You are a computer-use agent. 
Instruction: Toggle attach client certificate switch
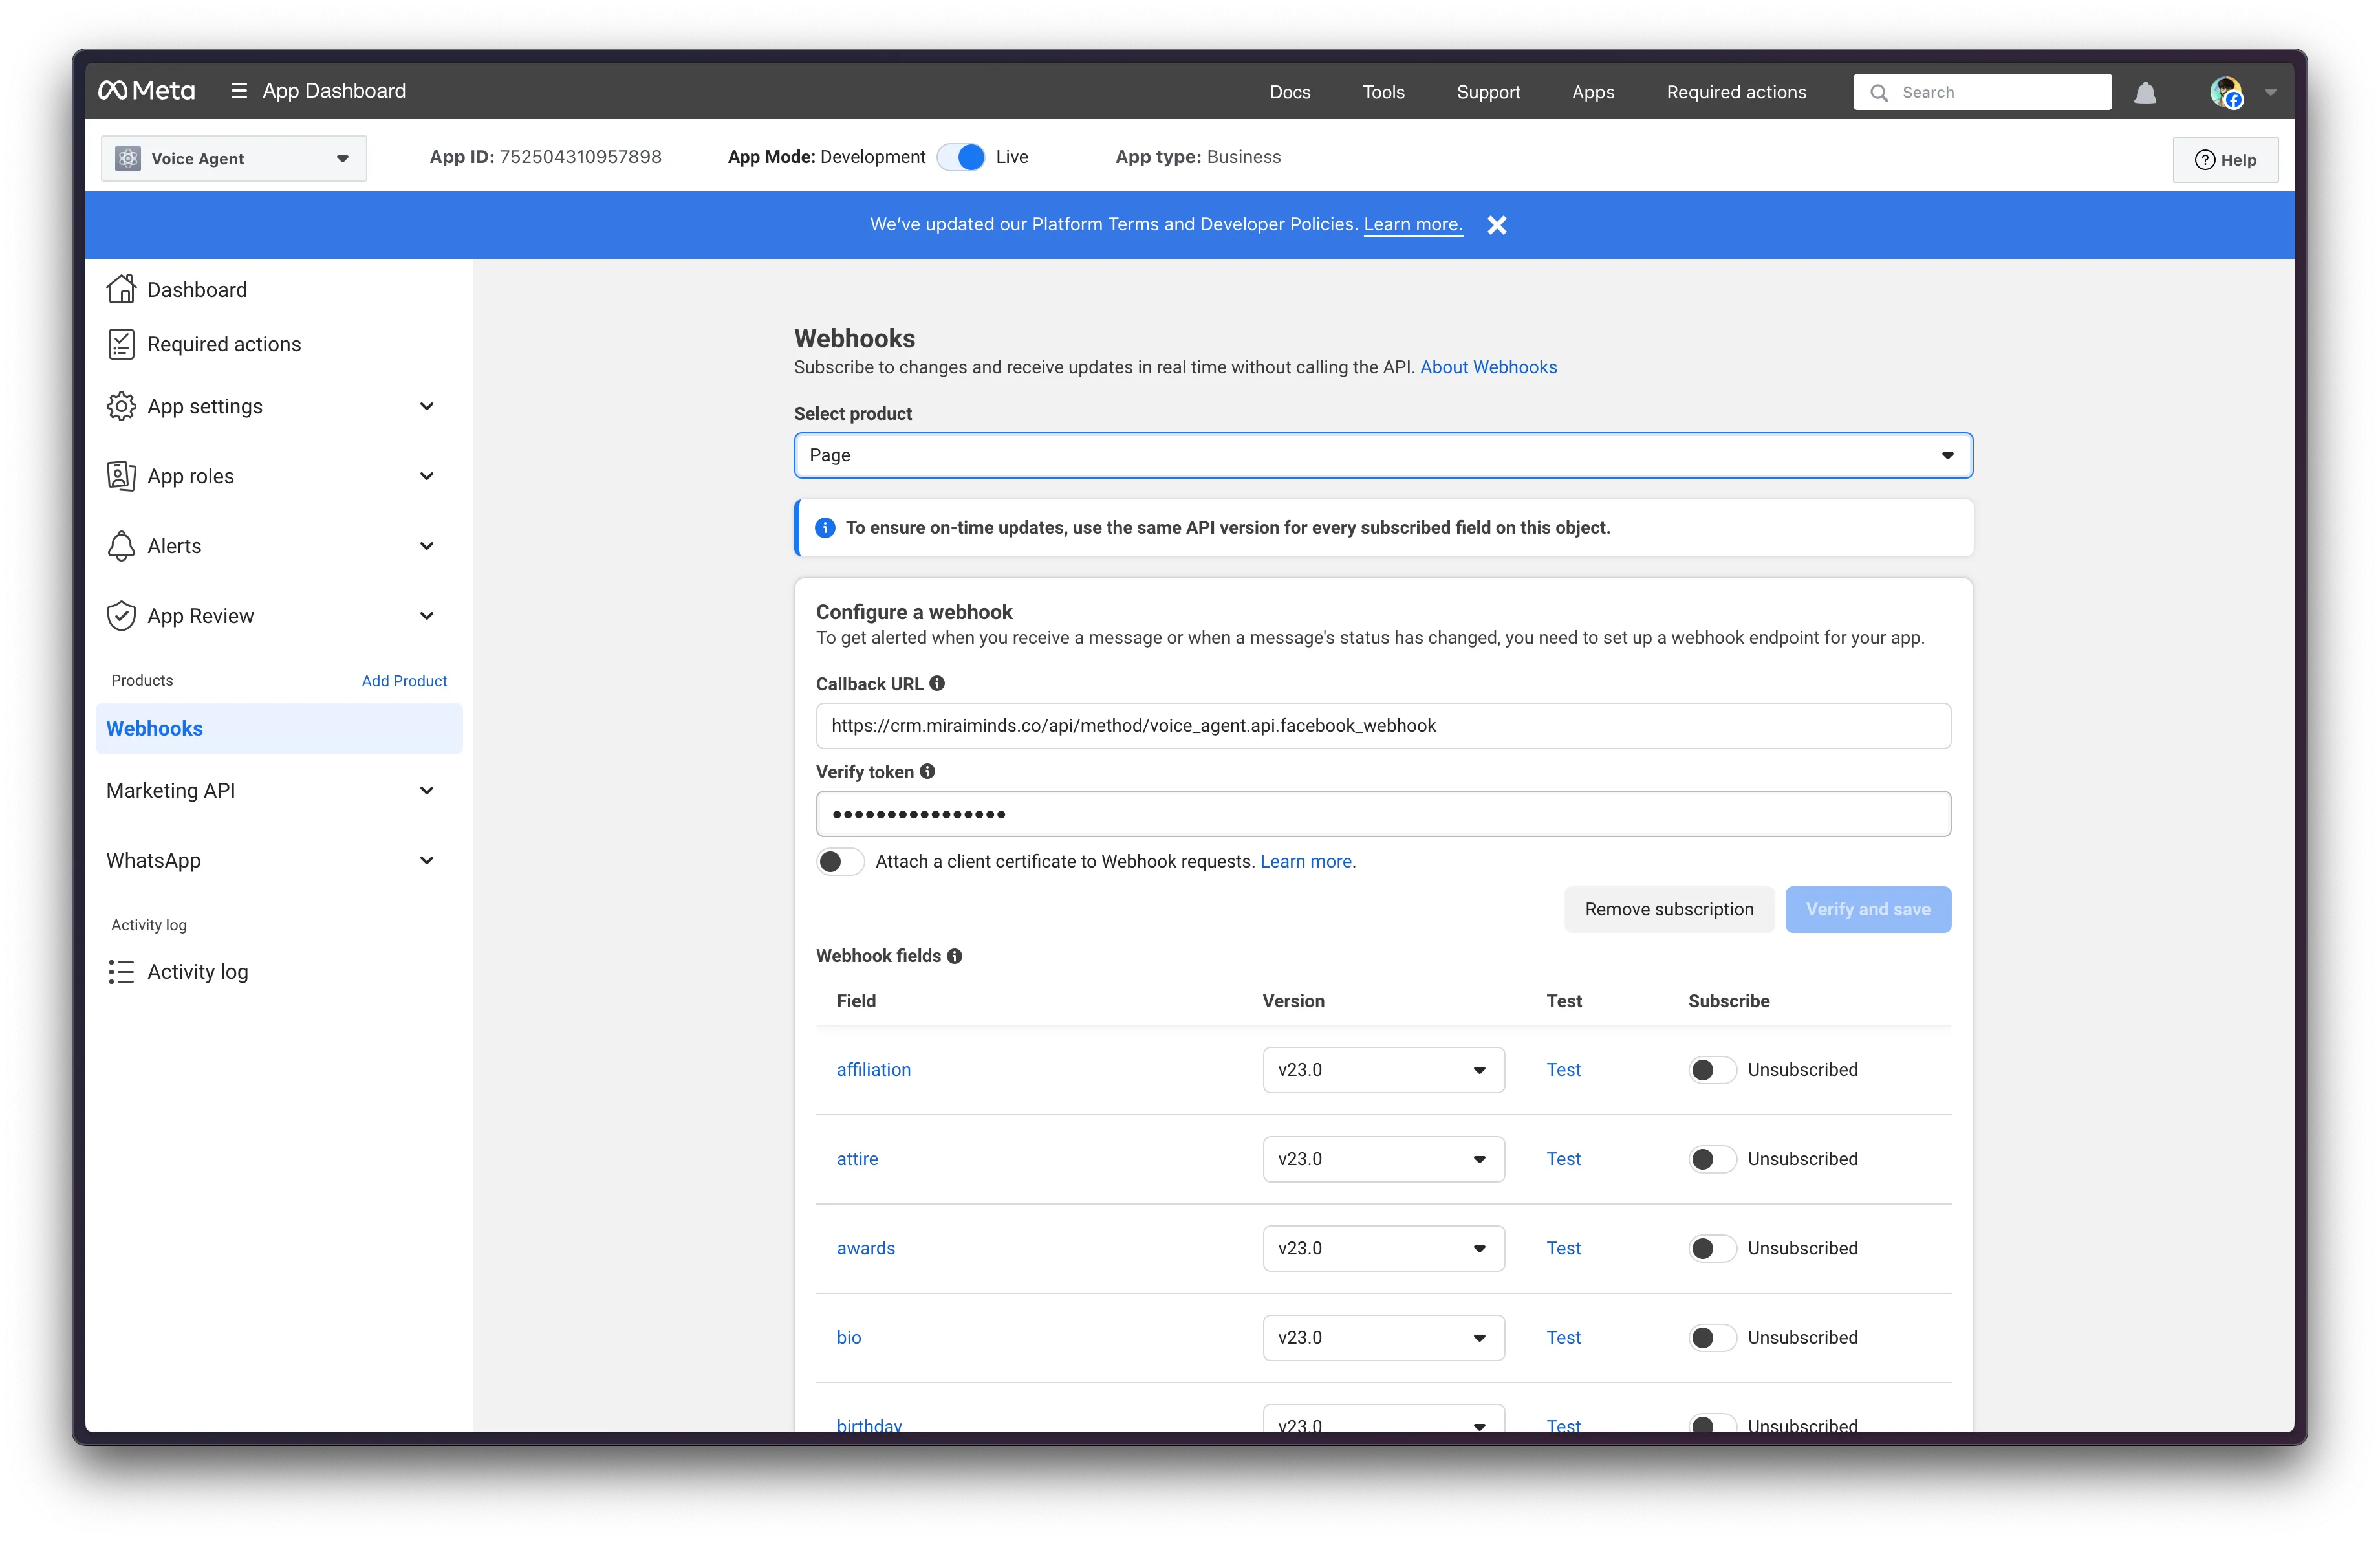(840, 861)
